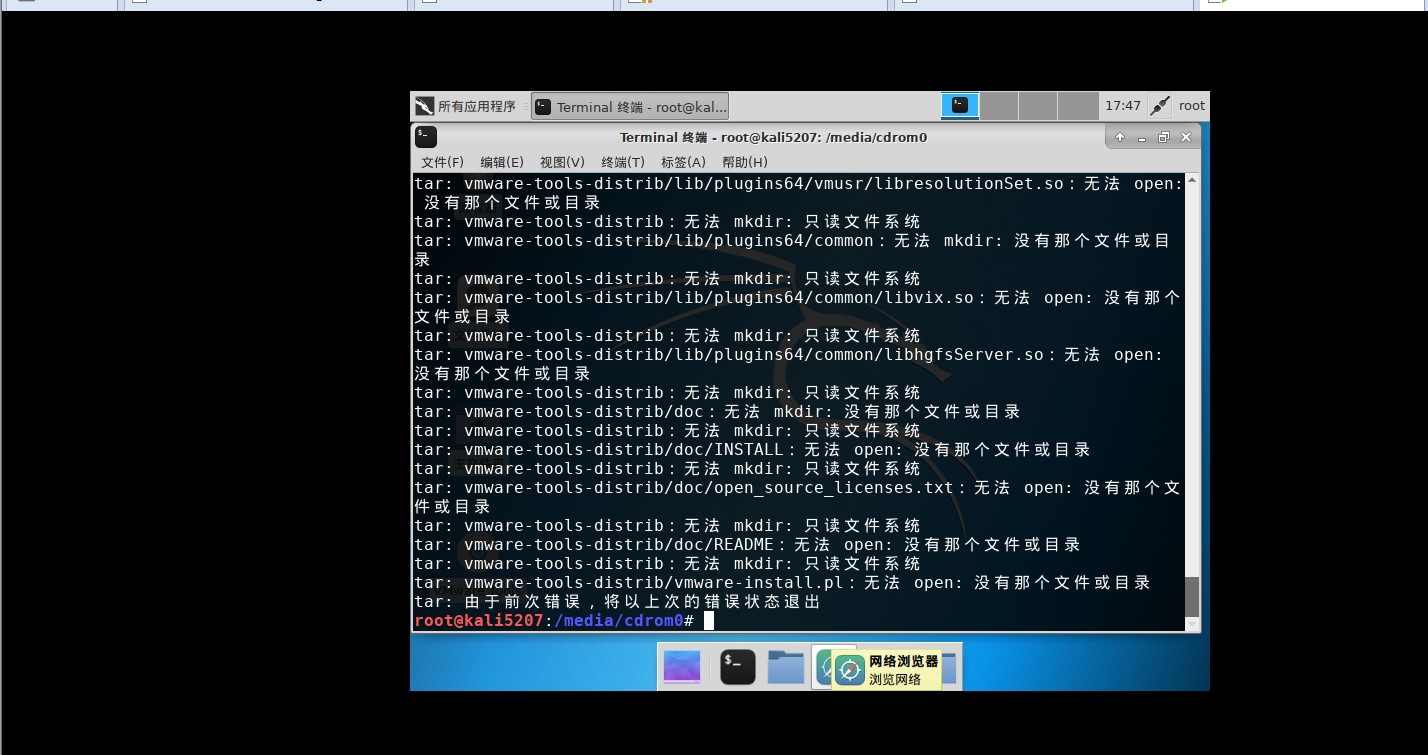
Task: Open the 终端(T) menu
Action: pyautogui.click(x=623, y=162)
